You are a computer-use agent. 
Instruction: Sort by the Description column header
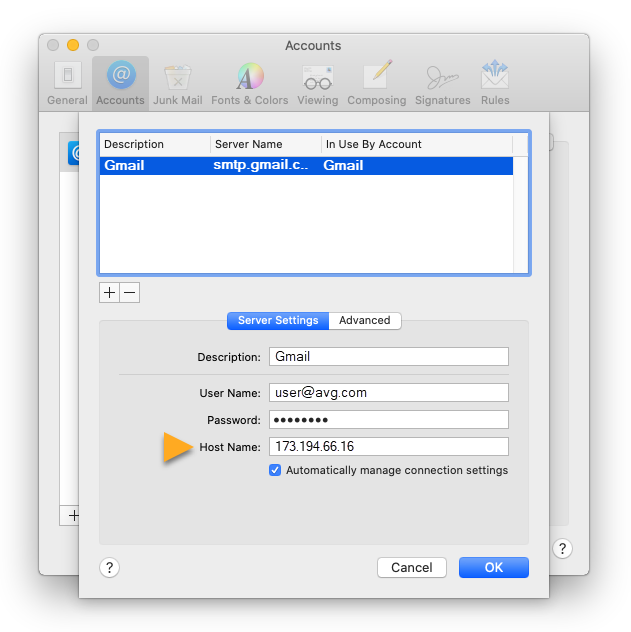[x=155, y=144]
